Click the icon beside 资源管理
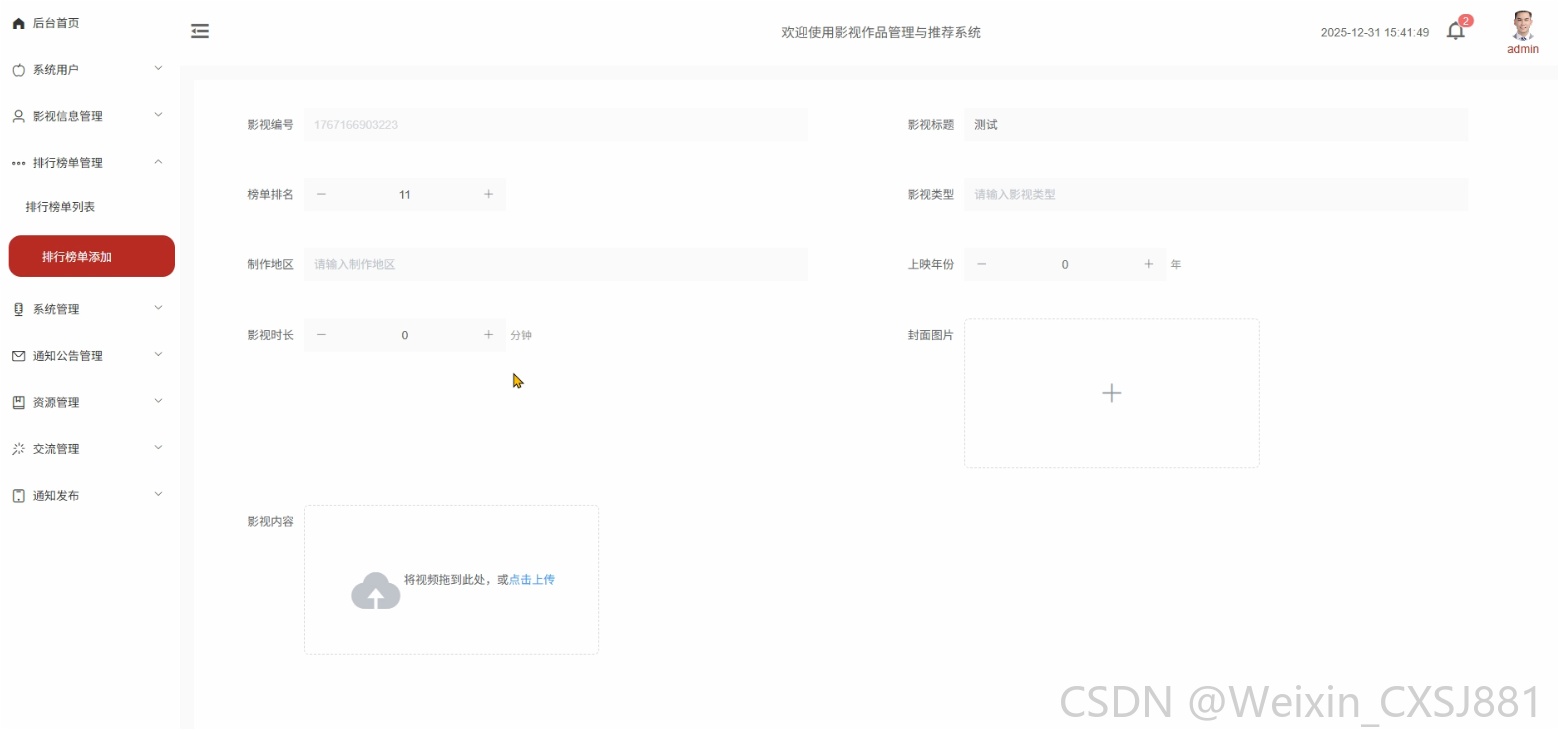Viewport: 1559px width, 730px height. point(18,403)
